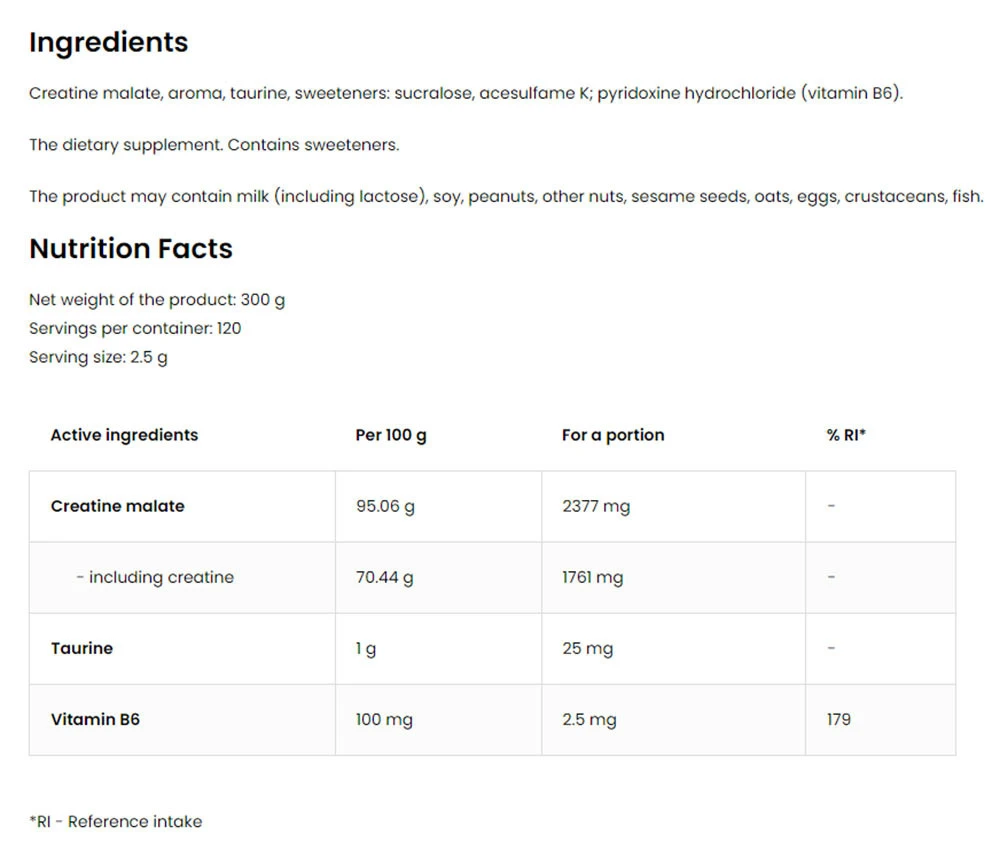Click the allergen warning about milk and soy

point(505,196)
